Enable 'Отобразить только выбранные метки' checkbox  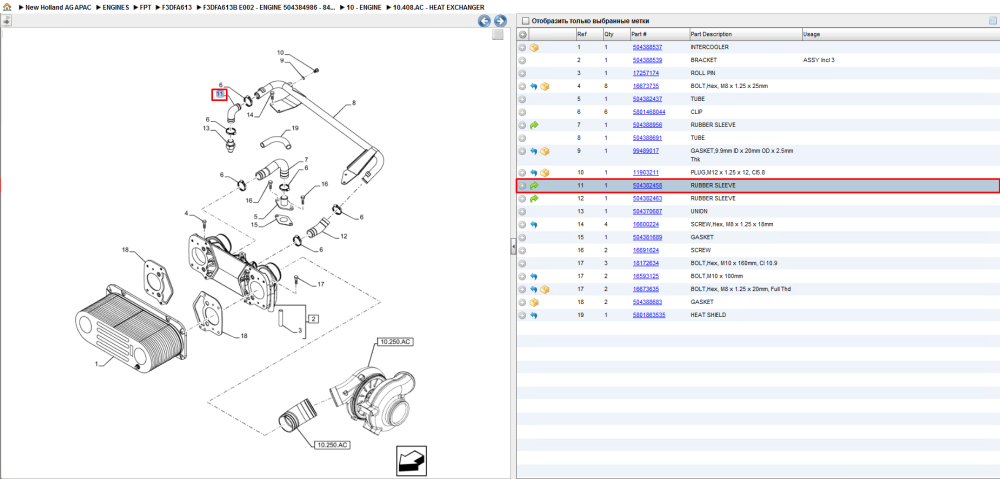(x=525, y=21)
